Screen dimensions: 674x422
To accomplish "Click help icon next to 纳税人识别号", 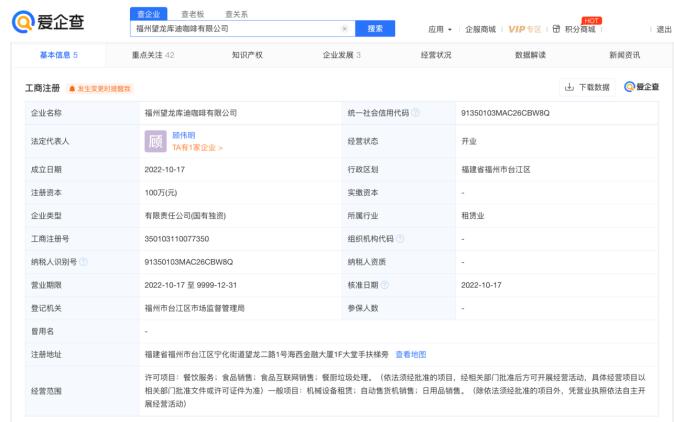I will 84,262.
